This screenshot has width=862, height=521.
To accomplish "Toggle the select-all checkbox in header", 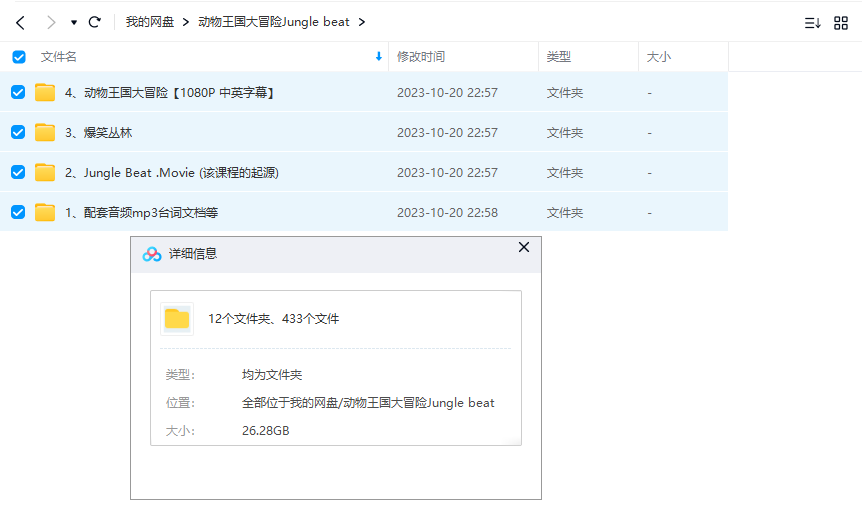I will [18, 57].
